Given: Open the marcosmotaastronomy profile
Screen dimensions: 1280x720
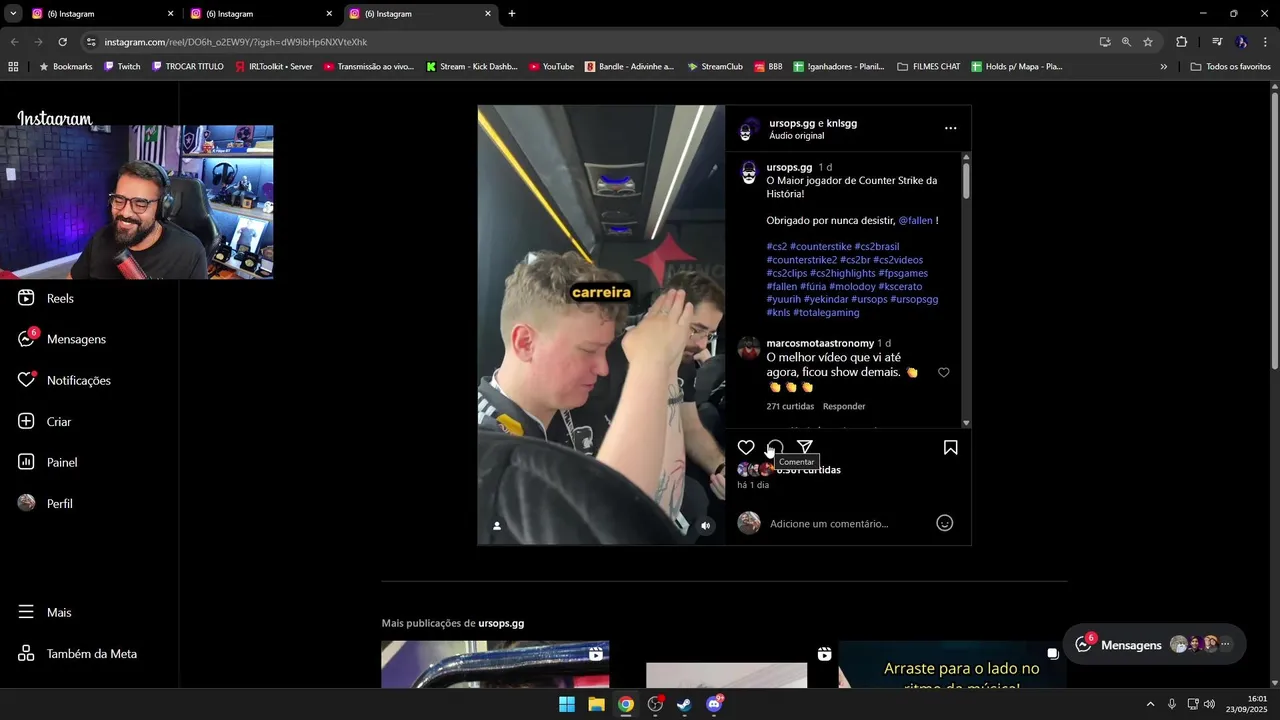Looking at the screenshot, I should click(820, 343).
